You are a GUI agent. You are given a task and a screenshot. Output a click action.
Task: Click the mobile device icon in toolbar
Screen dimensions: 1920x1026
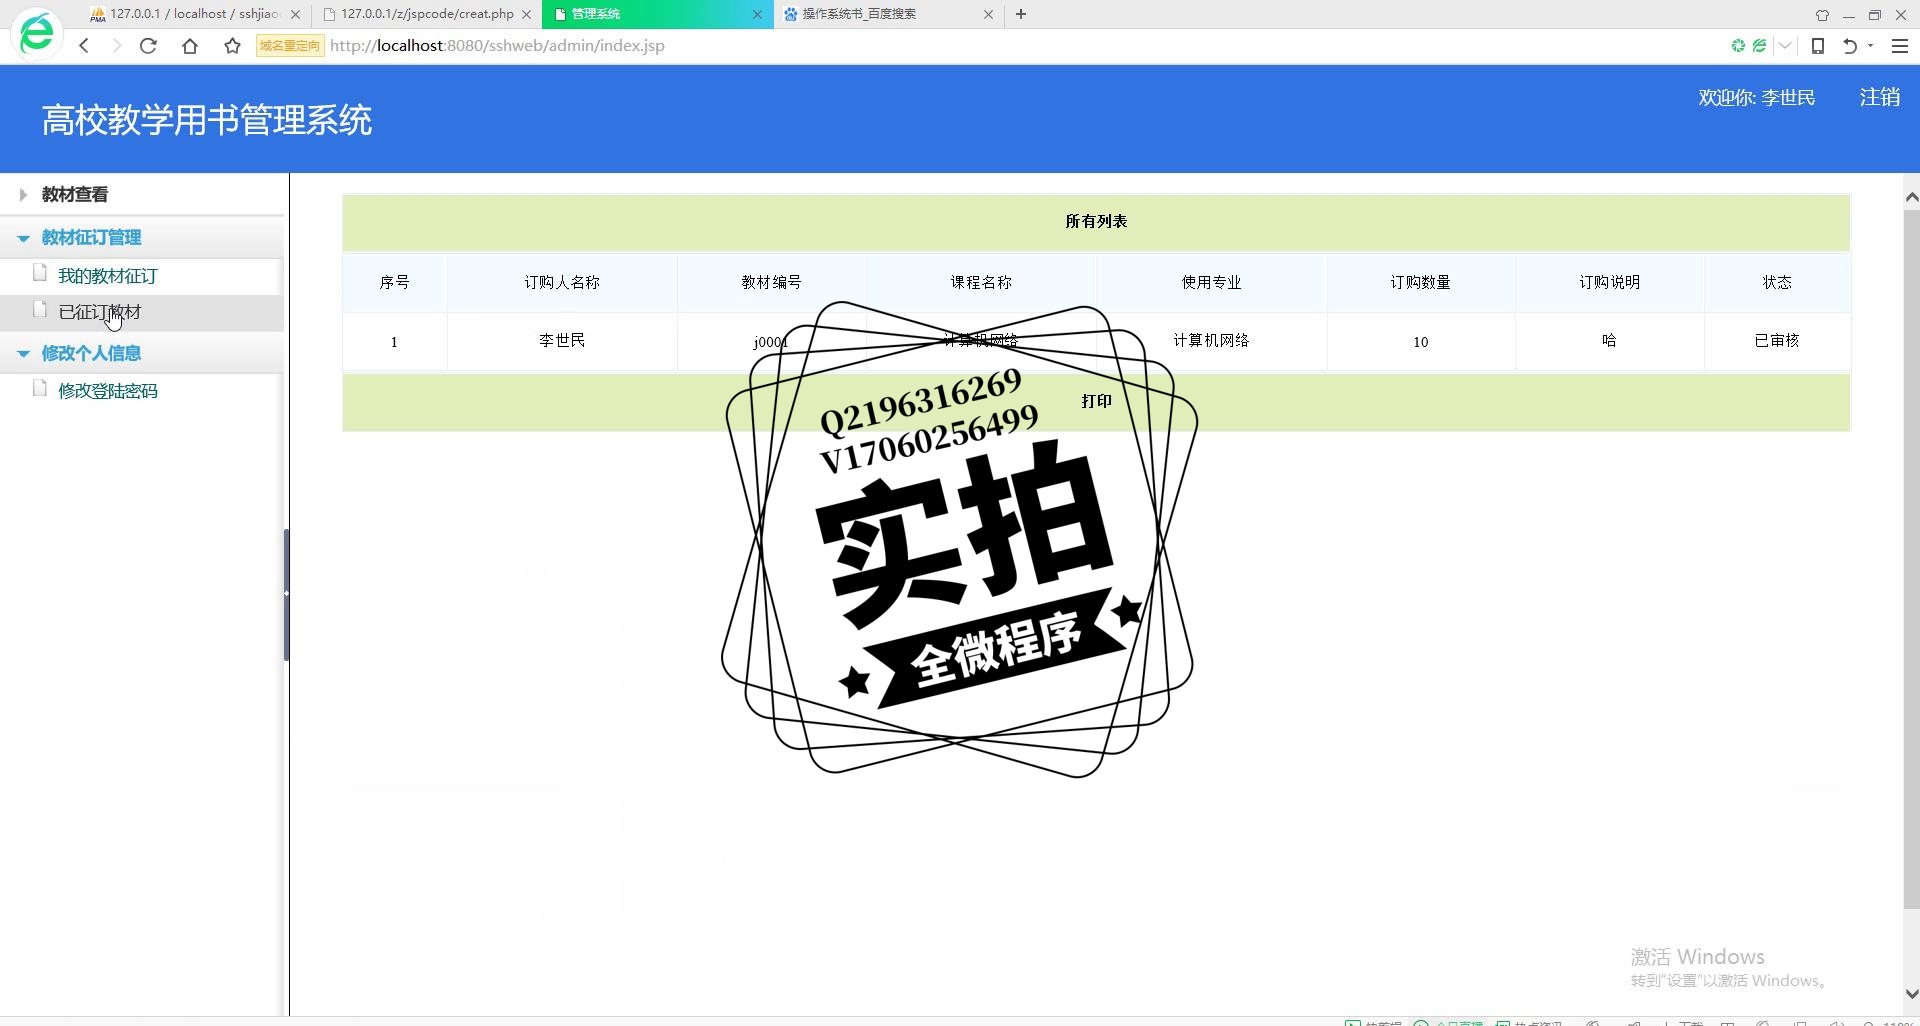click(x=1818, y=46)
